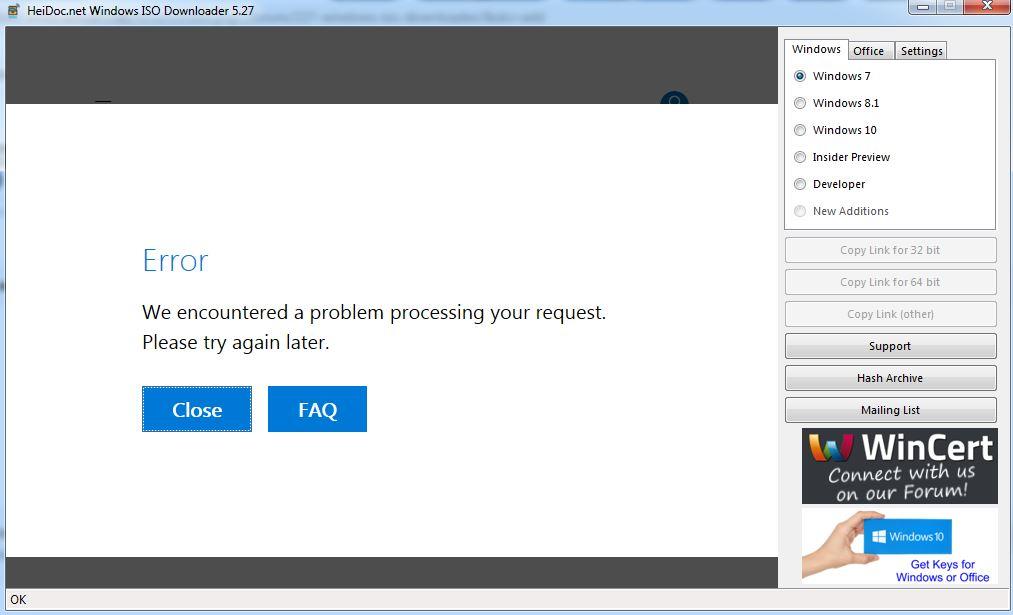The width and height of the screenshot is (1013, 615).
Task: Click the Mailing List button
Action: click(x=890, y=410)
